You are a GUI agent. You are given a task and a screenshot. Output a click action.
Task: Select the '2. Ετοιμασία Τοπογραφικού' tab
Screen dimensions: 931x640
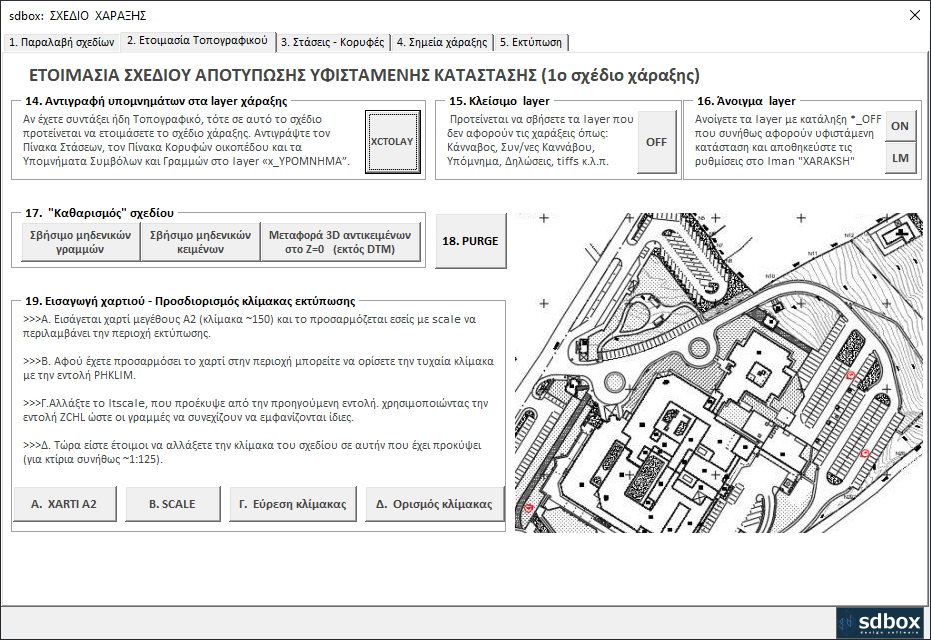click(198, 40)
